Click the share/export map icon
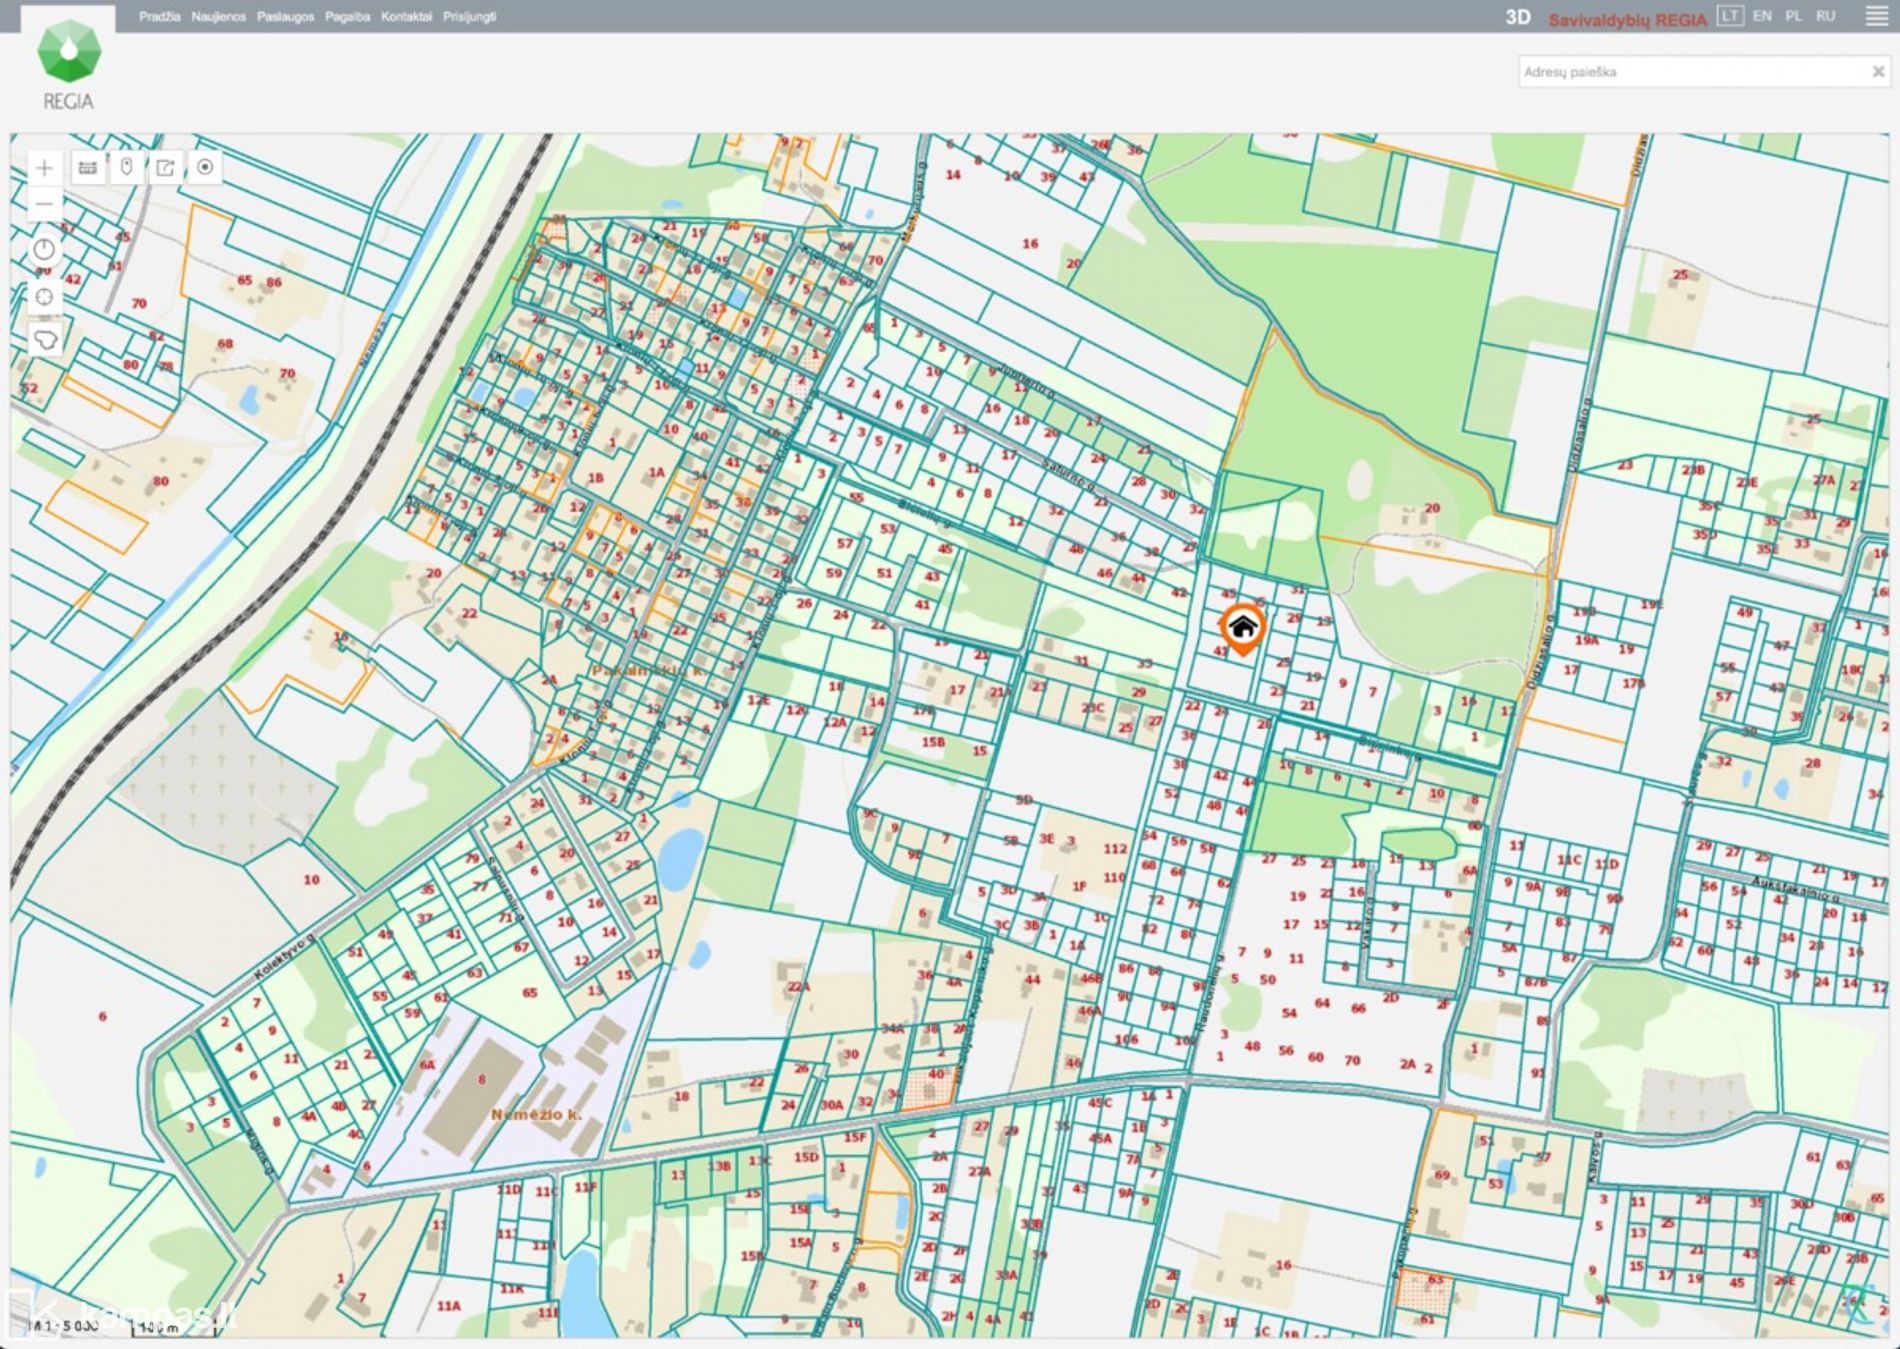Image resolution: width=1900 pixels, height=1349 pixels. (166, 168)
